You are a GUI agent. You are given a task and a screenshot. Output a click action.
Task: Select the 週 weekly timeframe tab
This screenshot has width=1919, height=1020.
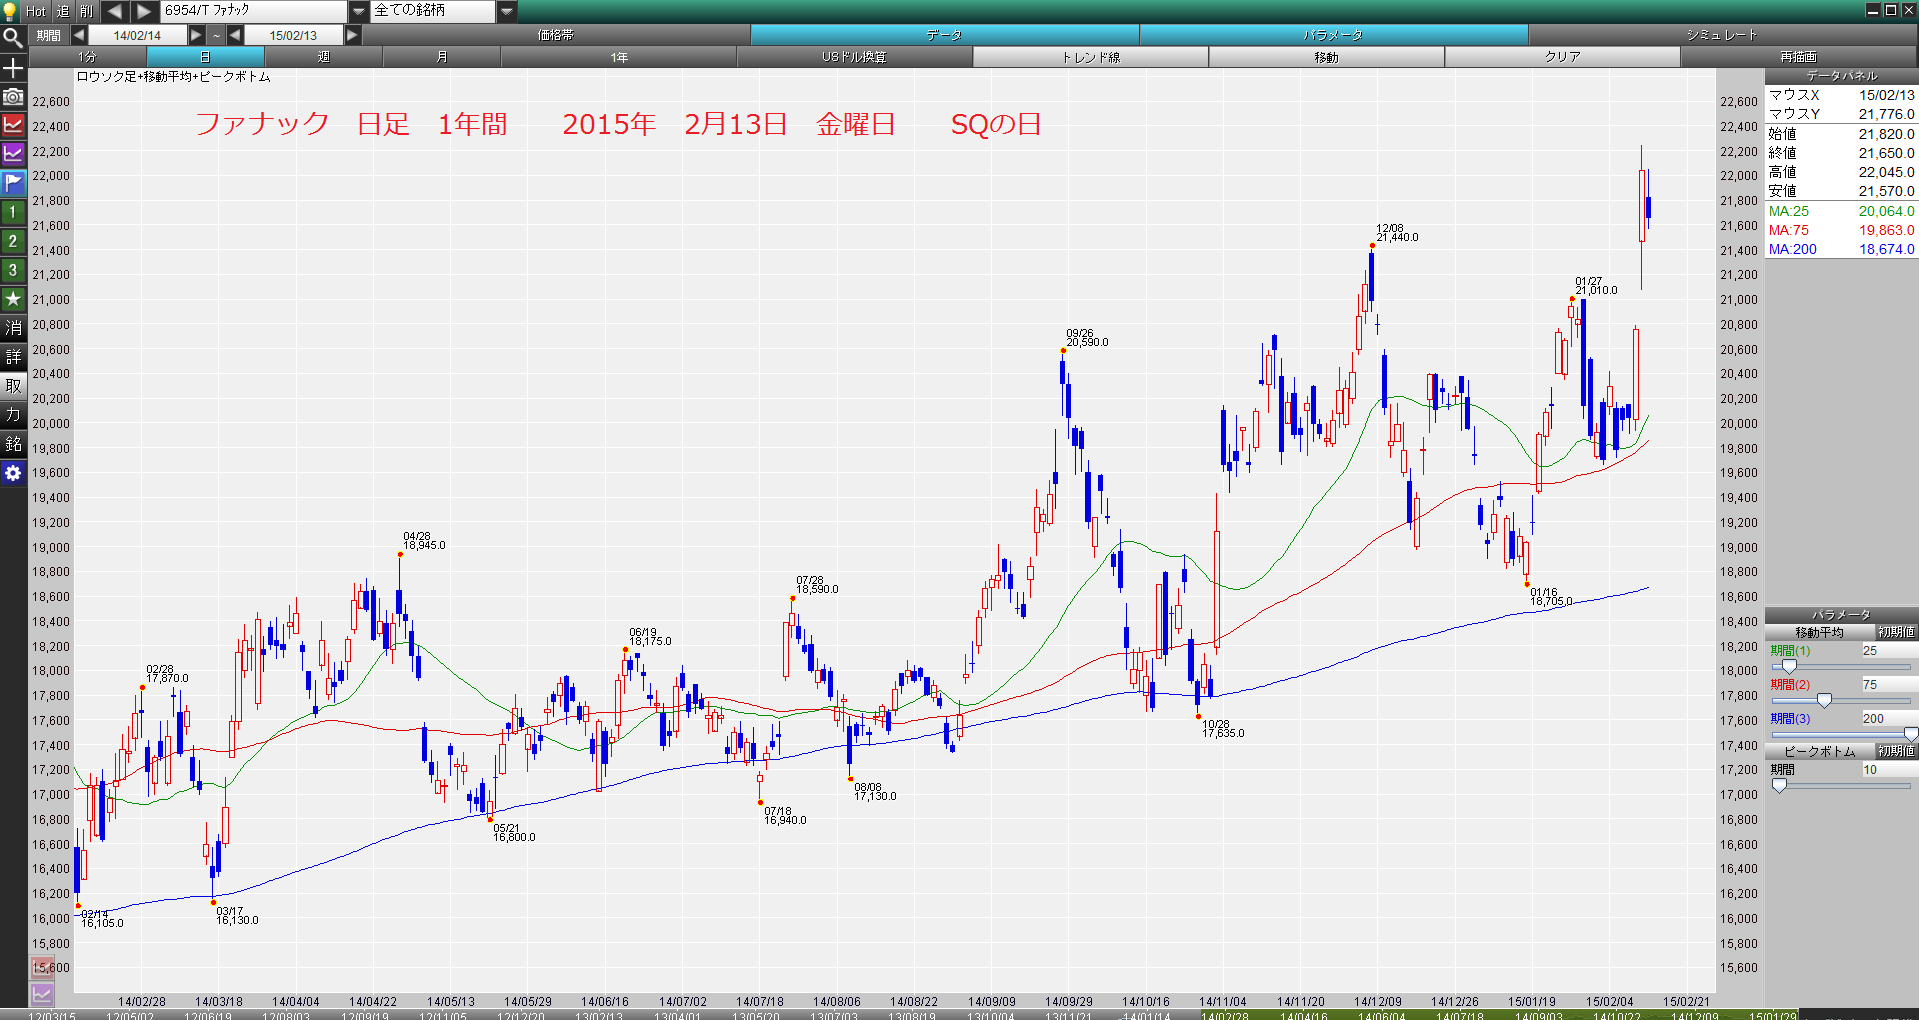[x=323, y=57]
